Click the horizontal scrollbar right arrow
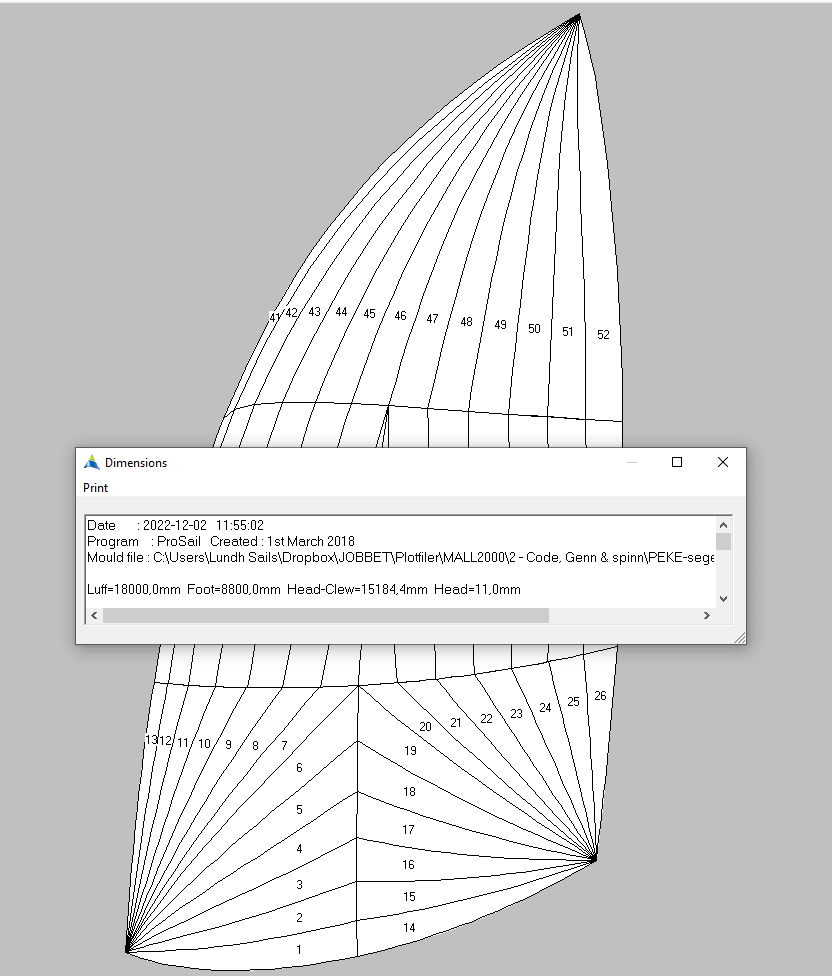This screenshot has width=832, height=976. pyautogui.click(x=707, y=616)
